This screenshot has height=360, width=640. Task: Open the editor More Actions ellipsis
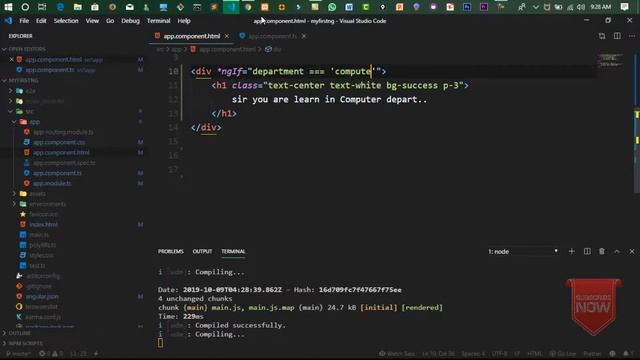(x=632, y=36)
